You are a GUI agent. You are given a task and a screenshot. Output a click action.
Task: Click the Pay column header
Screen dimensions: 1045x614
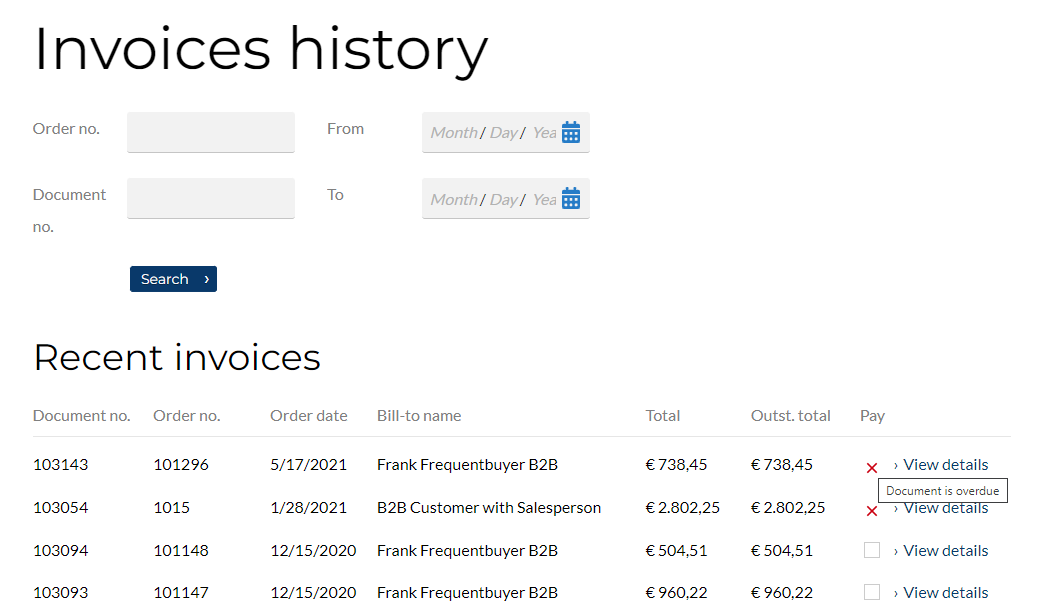pos(872,416)
